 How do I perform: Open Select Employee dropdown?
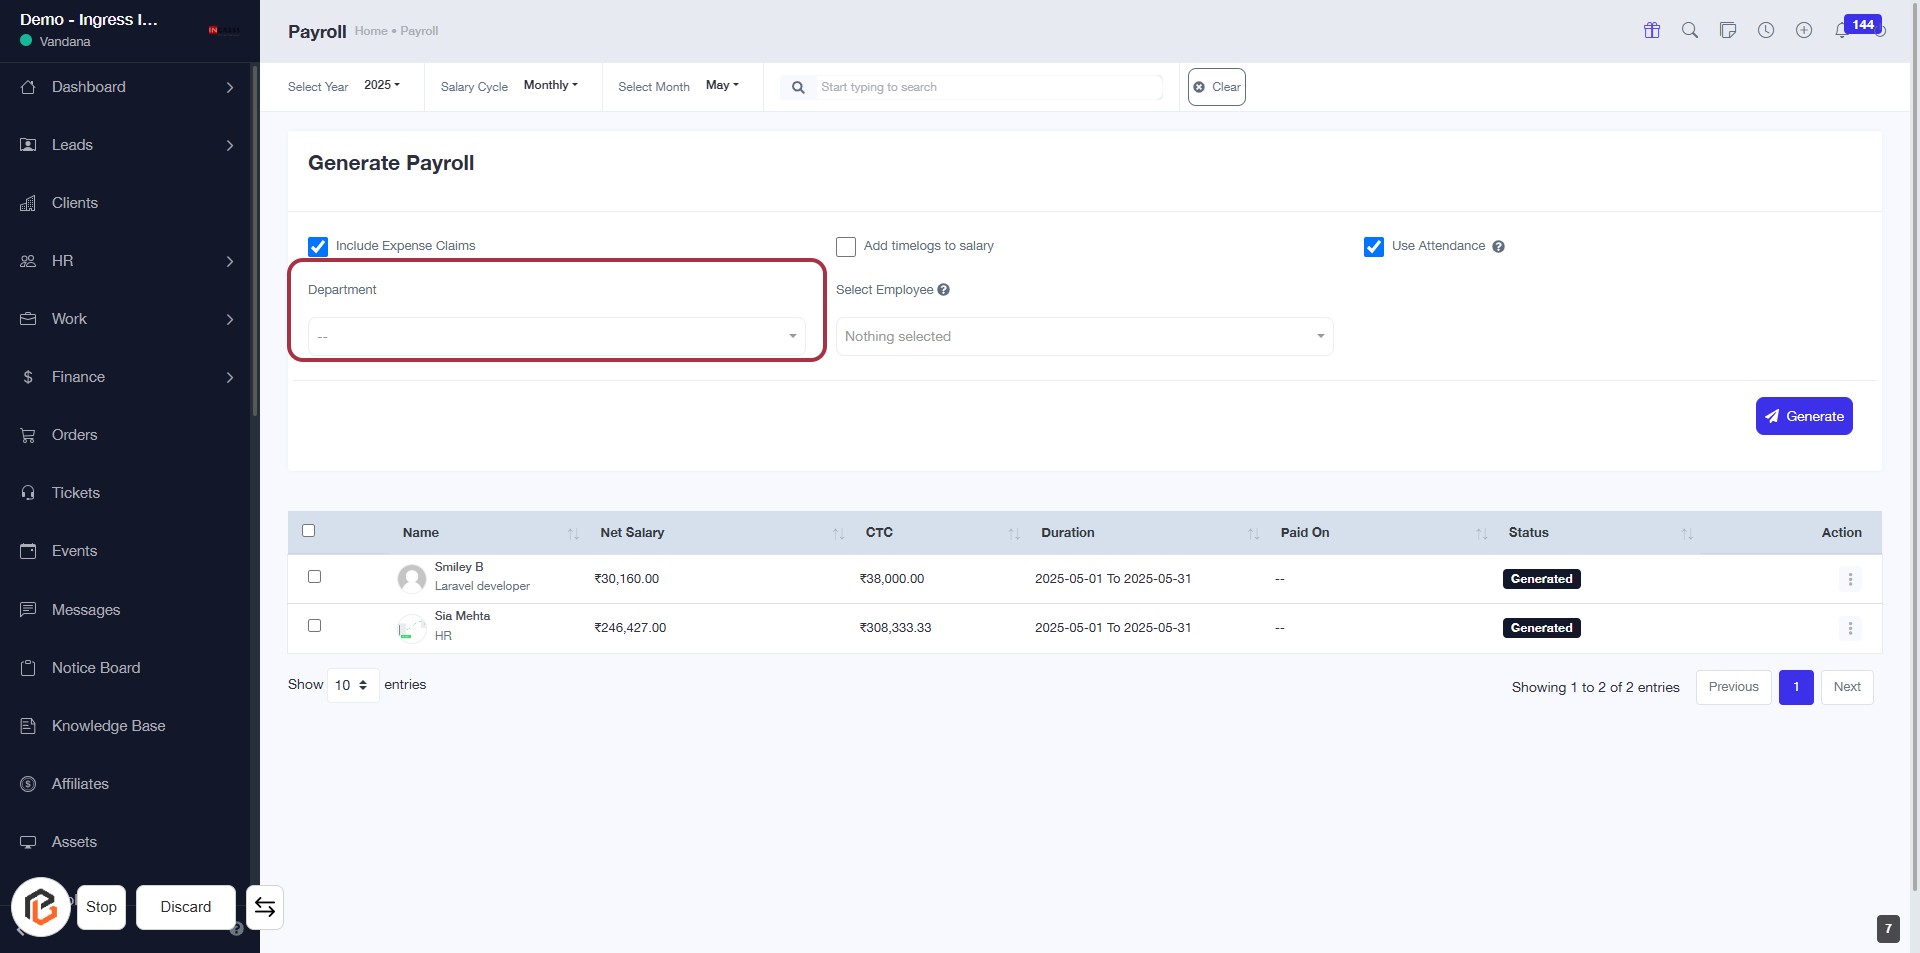(x=1084, y=337)
